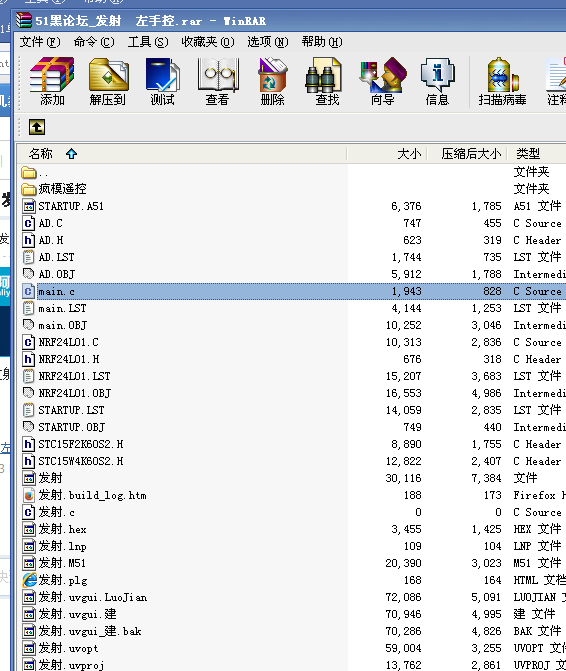Go up one level with arrow button
This screenshot has width=566, height=671.
[37, 127]
